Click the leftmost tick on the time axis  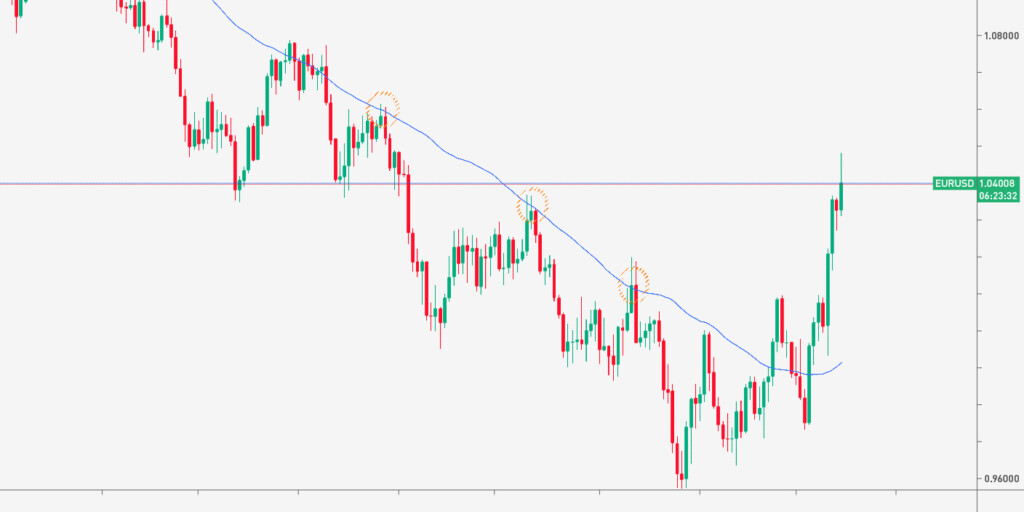point(102,491)
